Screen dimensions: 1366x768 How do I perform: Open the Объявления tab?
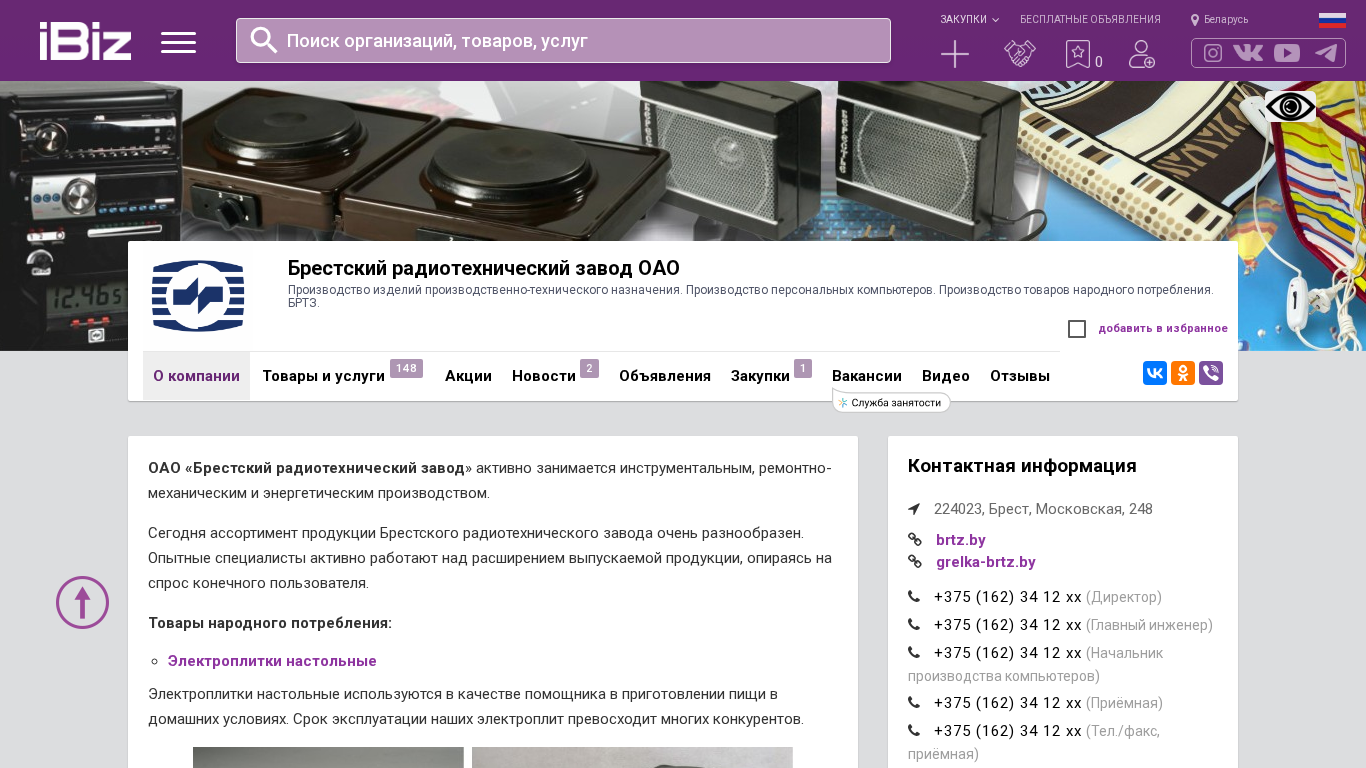pyautogui.click(x=665, y=376)
